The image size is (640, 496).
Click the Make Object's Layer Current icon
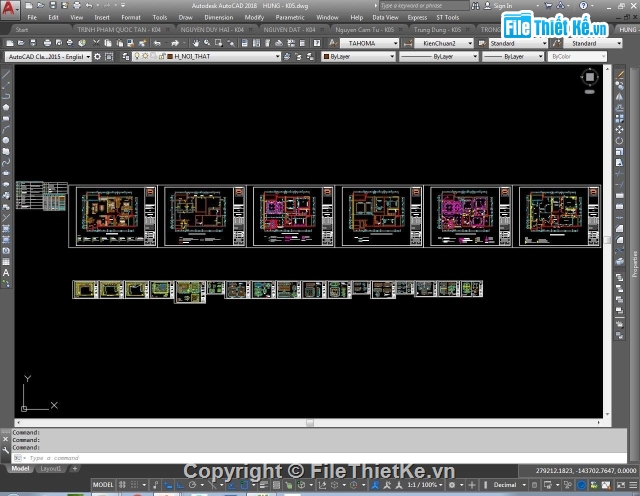(x=287, y=57)
